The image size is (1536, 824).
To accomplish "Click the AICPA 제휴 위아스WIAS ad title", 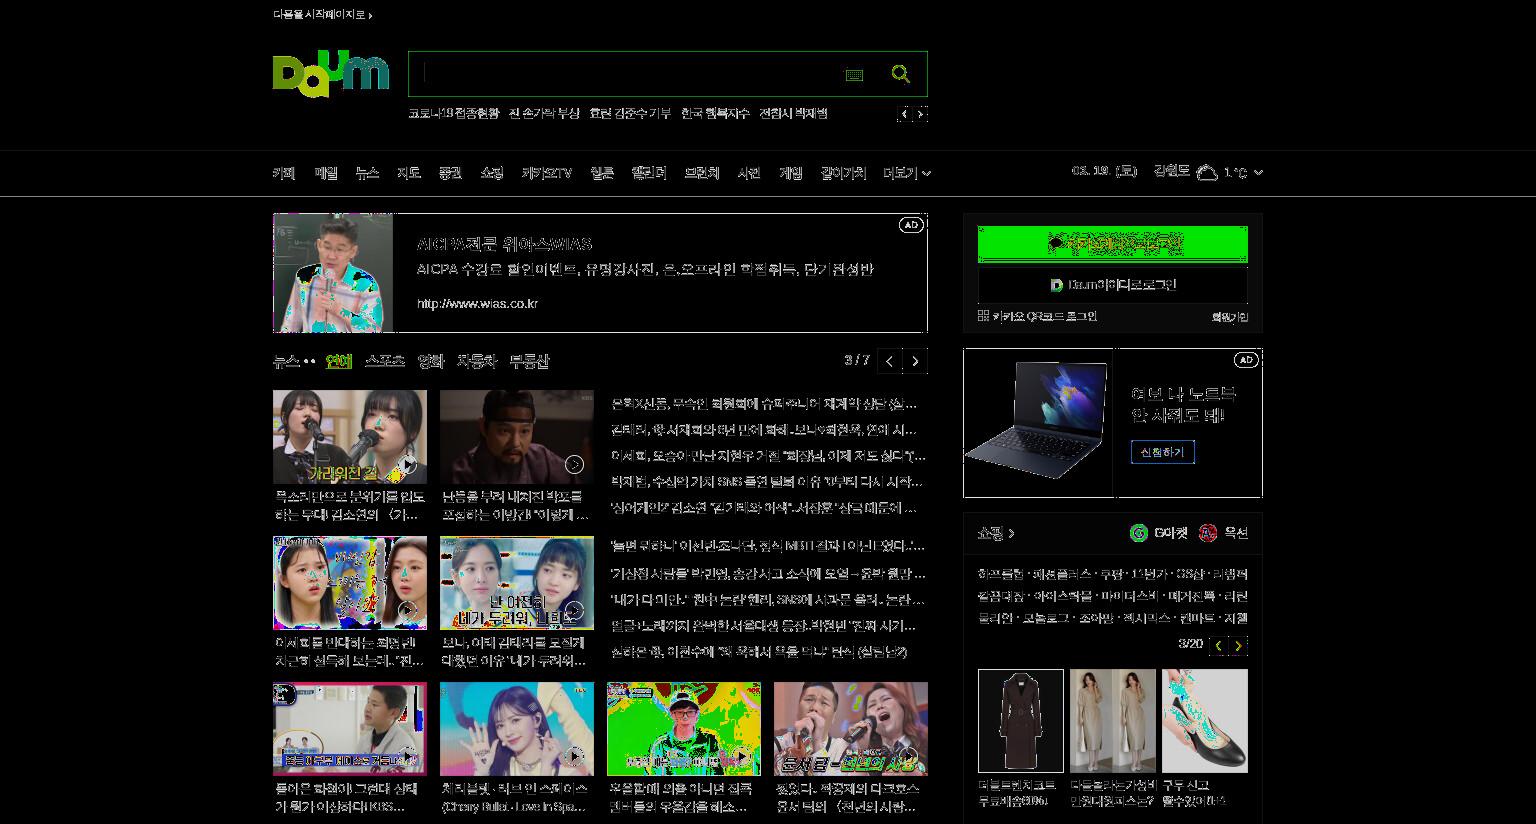I will click(x=504, y=244).
